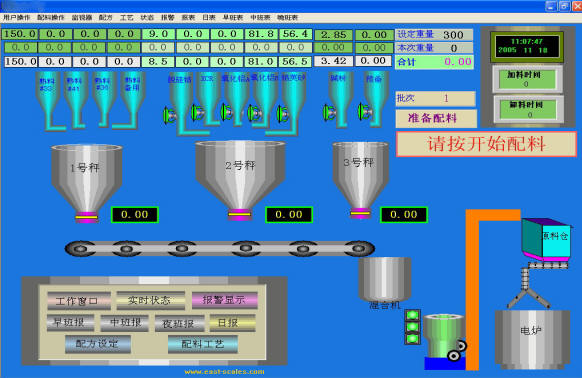The image size is (582, 378).
Task: Open the 报警 menu in the menu bar
Action: click(167, 17)
